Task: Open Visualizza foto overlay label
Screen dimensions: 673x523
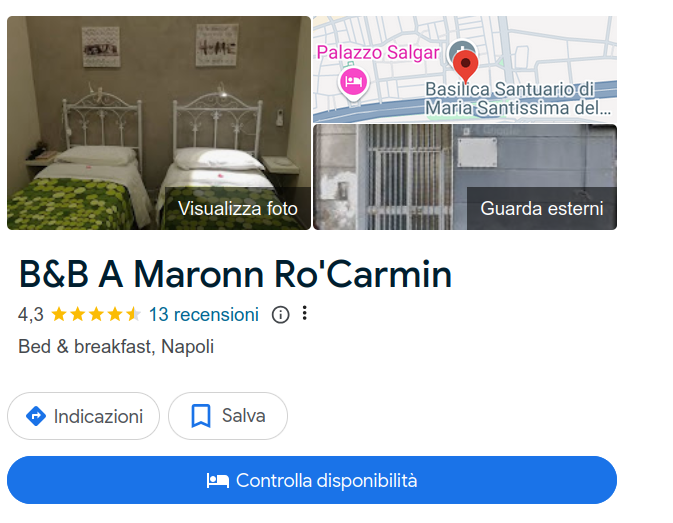Action: click(x=238, y=209)
